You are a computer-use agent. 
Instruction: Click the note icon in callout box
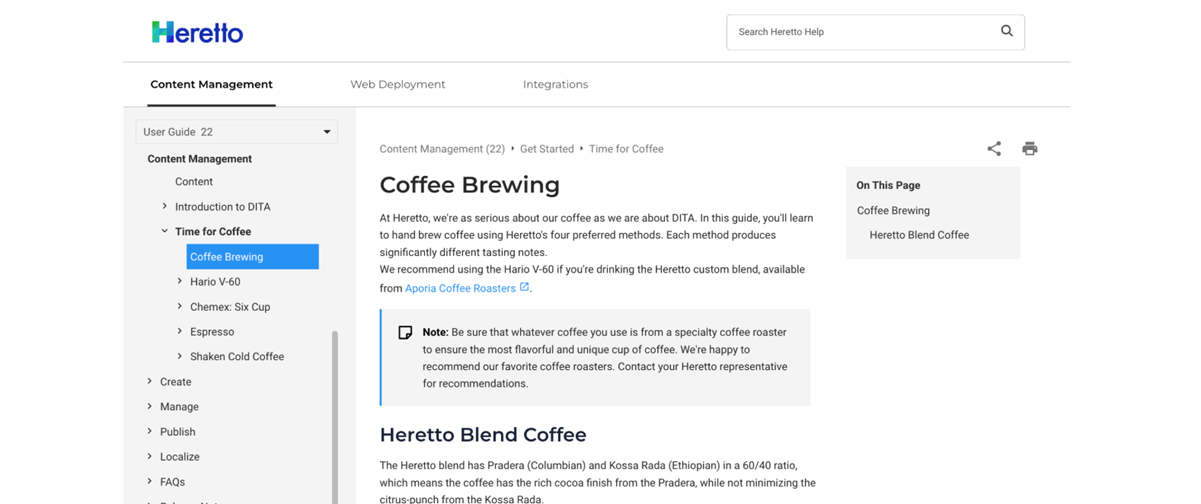[405, 333]
